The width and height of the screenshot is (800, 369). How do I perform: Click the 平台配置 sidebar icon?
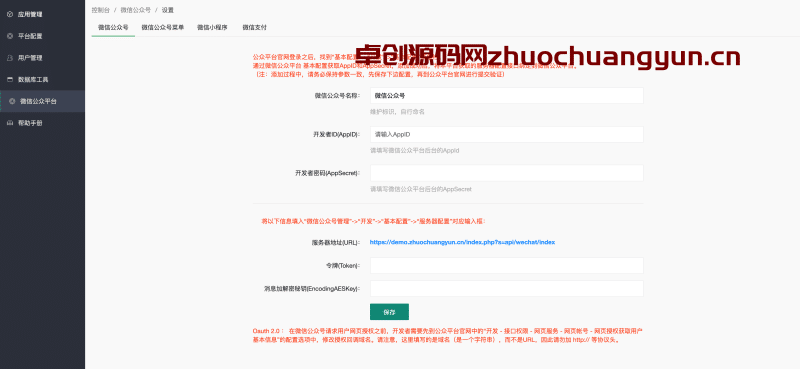point(10,36)
